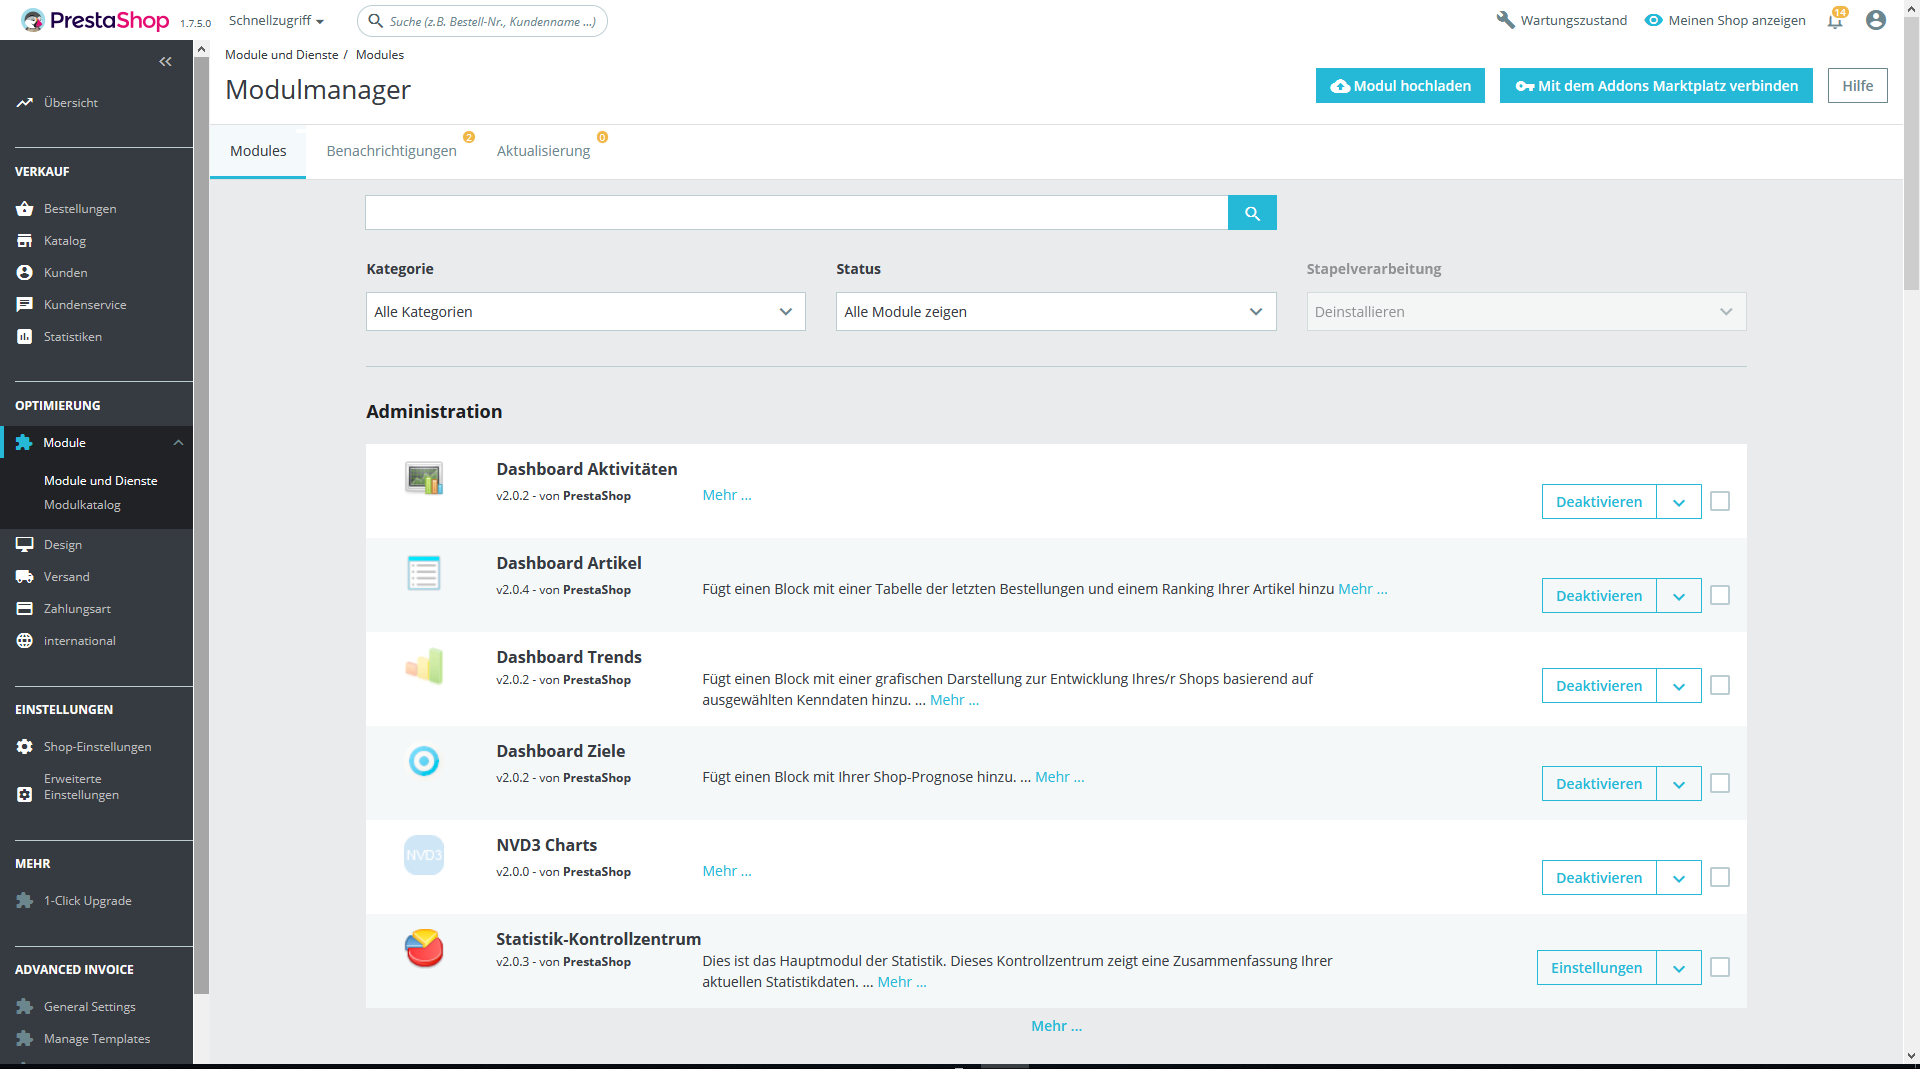Click the Bestellungen basket icon
This screenshot has width=1920, height=1069.
point(25,209)
